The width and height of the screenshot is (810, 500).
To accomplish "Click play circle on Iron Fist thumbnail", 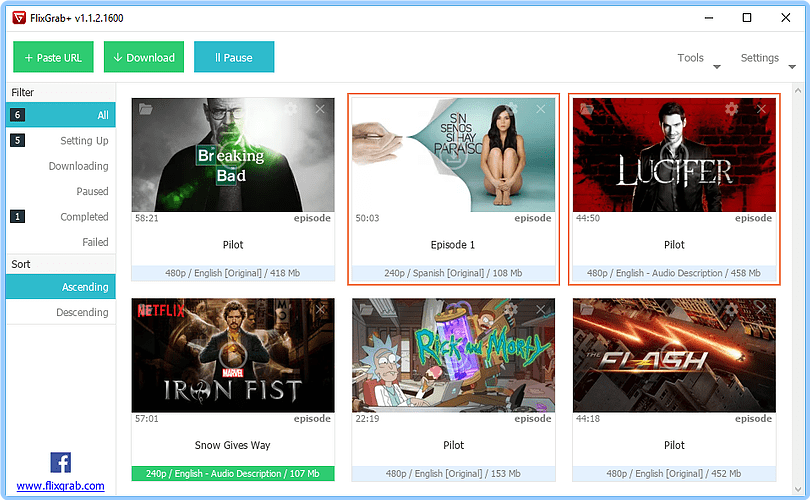I will click(x=233, y=355).
